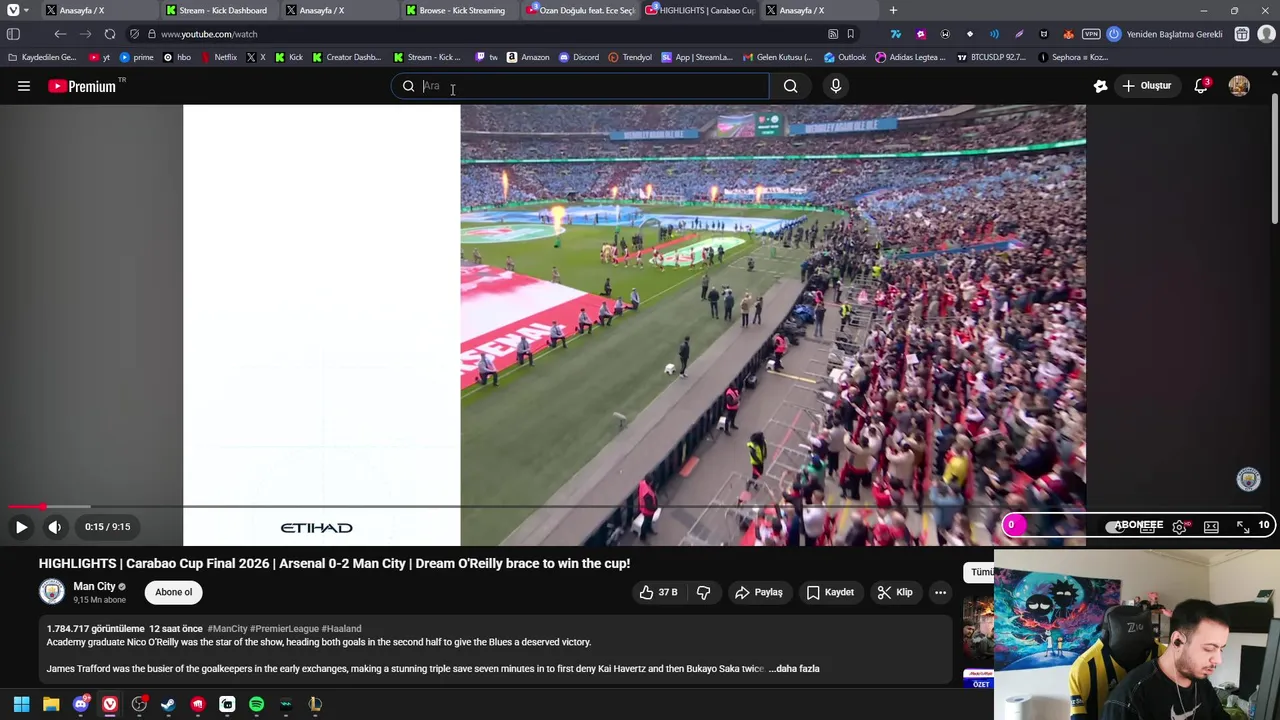Screen dimensions: 1280x720
Task: Expand description with ...daha fazla
Action: (x=794, y=668)
